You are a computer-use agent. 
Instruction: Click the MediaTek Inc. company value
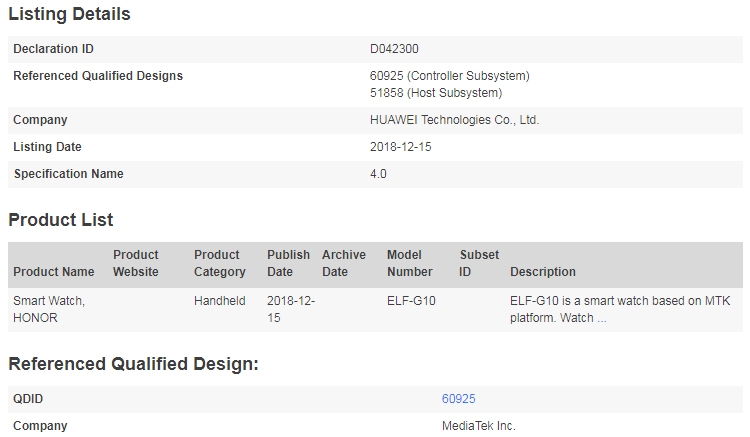(478, 426)
